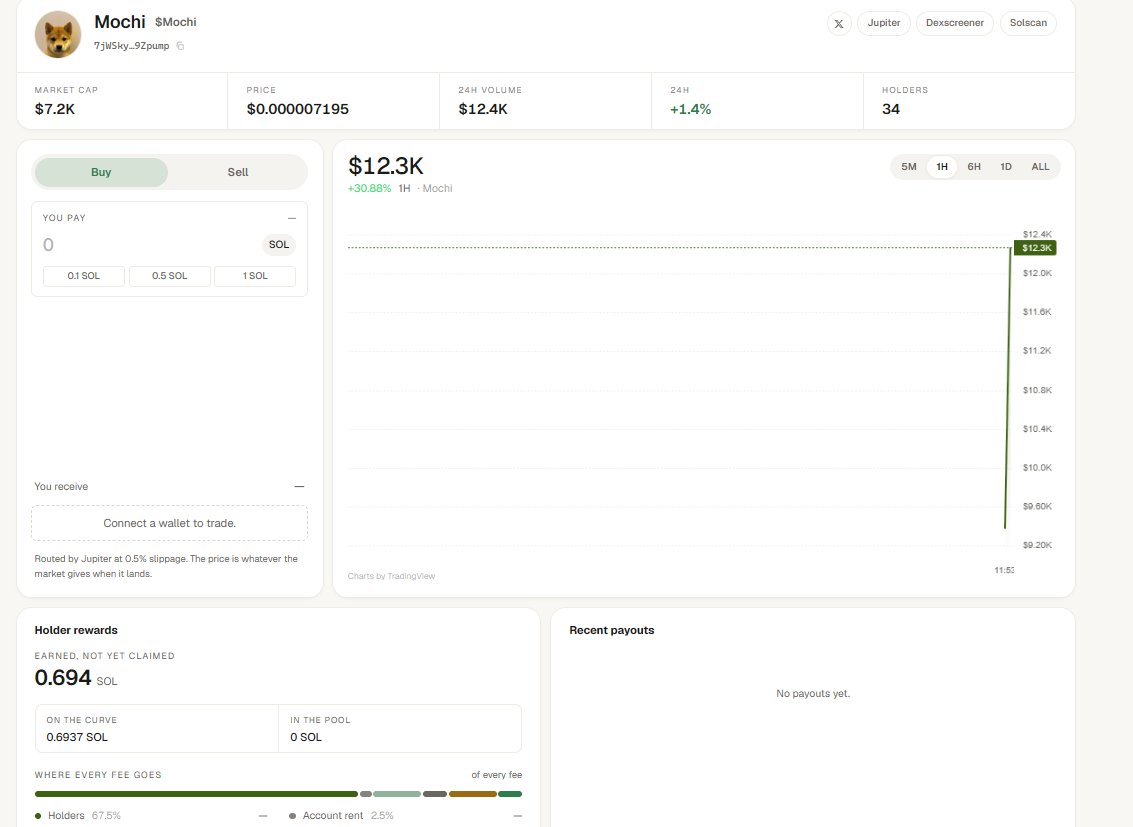Set chart range to 1D
This screenshot has height=827, width=1133.
(1006, 167)
